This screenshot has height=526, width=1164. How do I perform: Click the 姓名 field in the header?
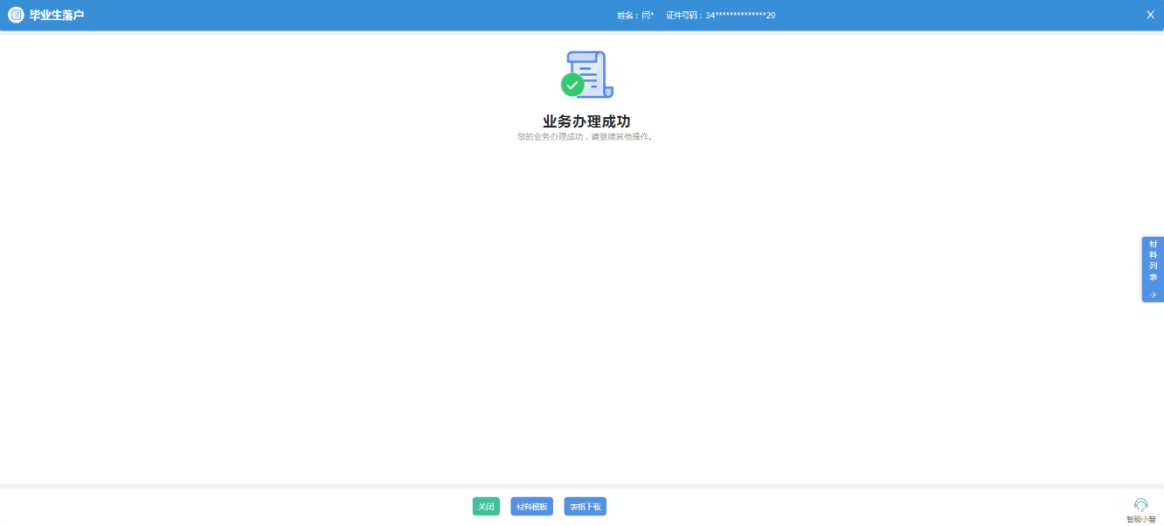[635, 16]
